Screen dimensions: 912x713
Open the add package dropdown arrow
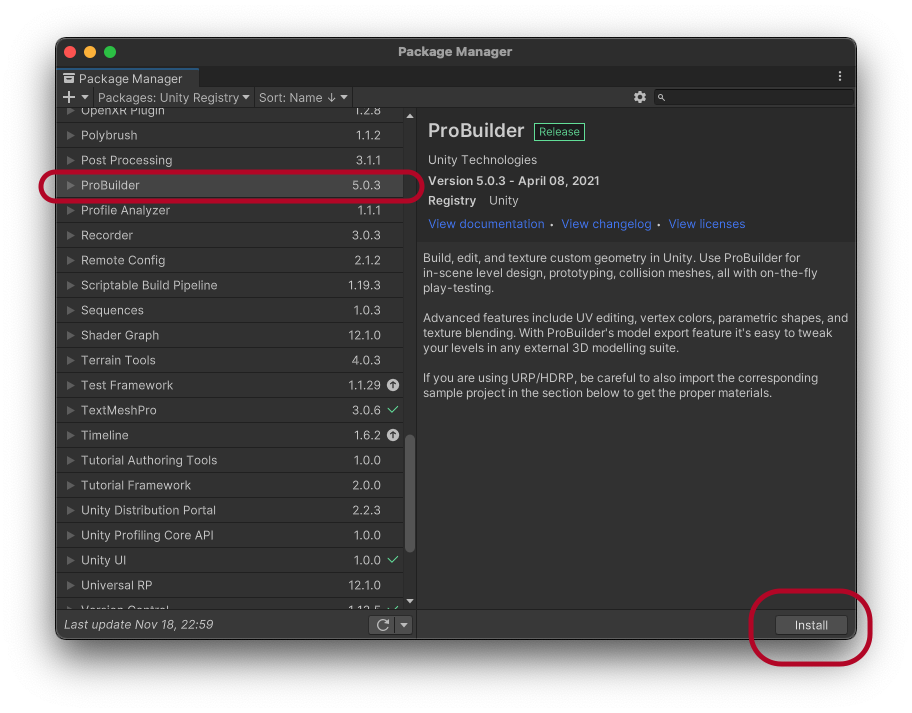pyautogui.click(x=85, y=97)
